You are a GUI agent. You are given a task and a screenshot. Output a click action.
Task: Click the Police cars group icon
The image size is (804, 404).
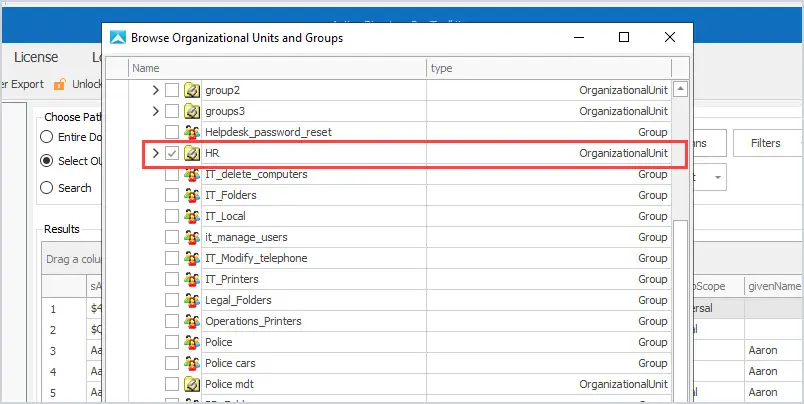coord(192,363)
